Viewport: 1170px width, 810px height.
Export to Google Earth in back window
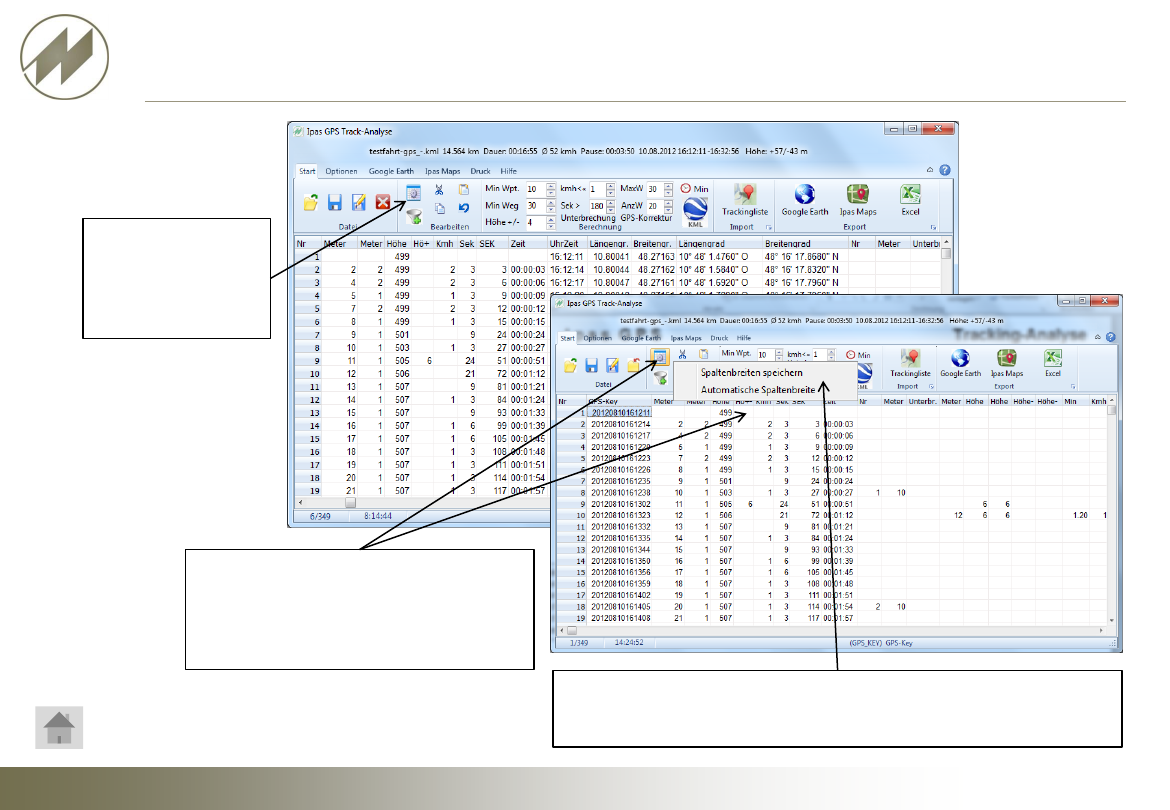coord(804,201)
